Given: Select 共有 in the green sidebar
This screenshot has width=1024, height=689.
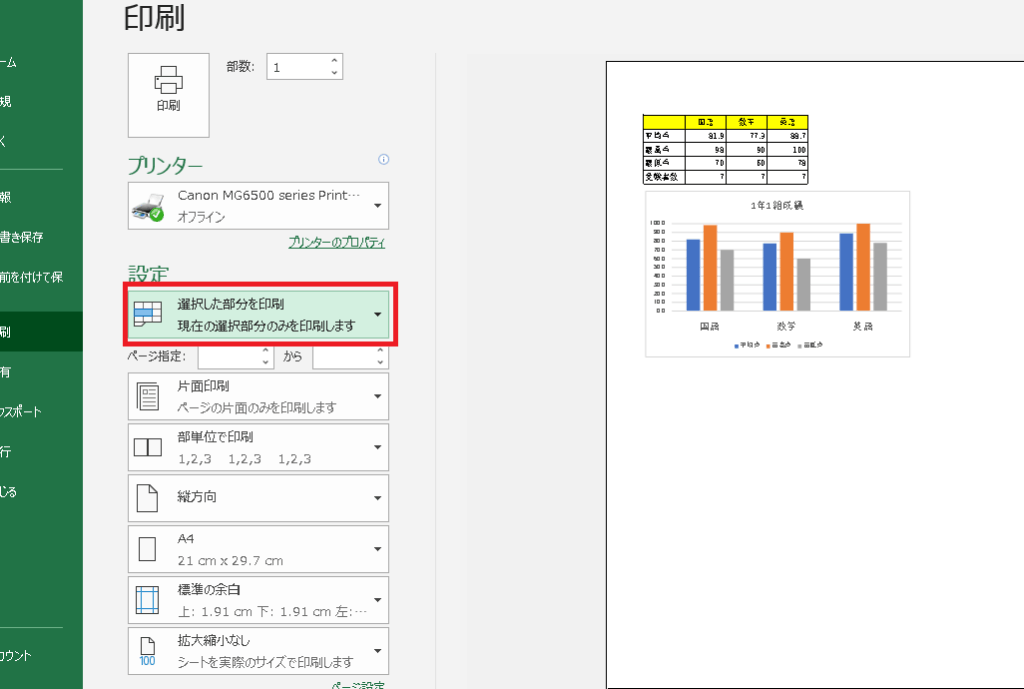Looking at the screenshot, I should point(41,372).
